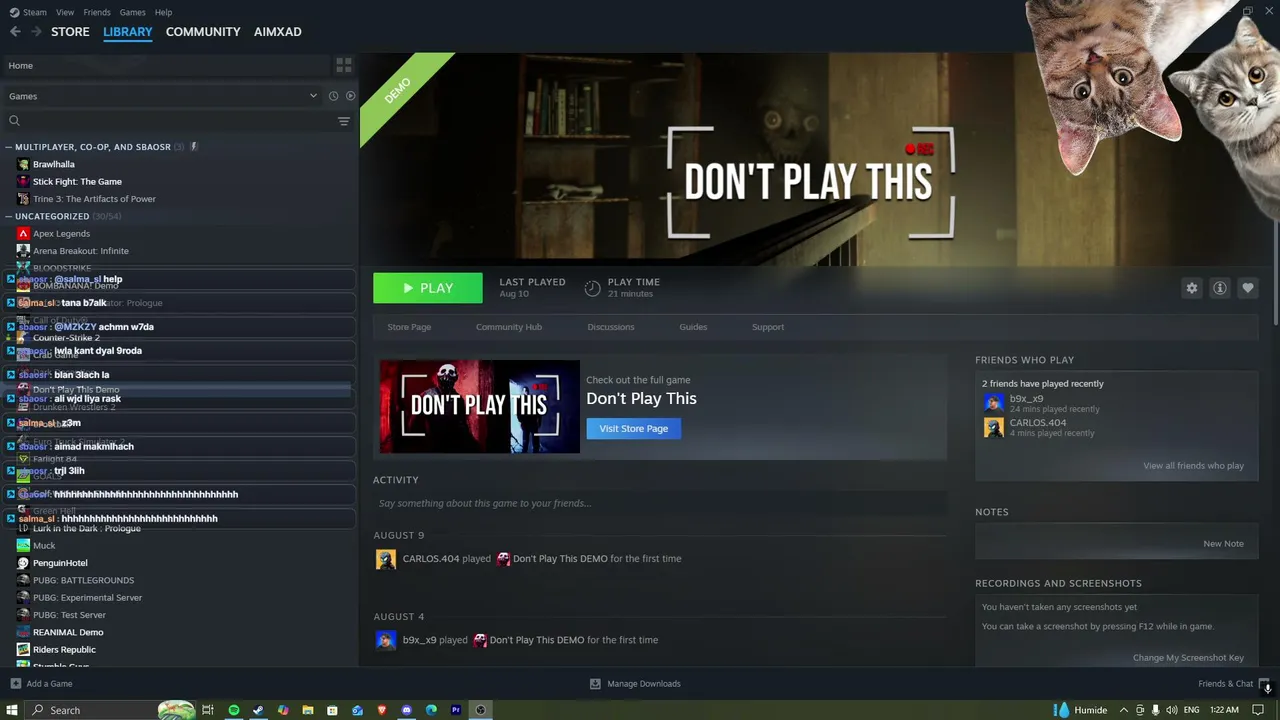Open the Discussions tab
Screen dimensions: 1280x720
tap(611, 327)
